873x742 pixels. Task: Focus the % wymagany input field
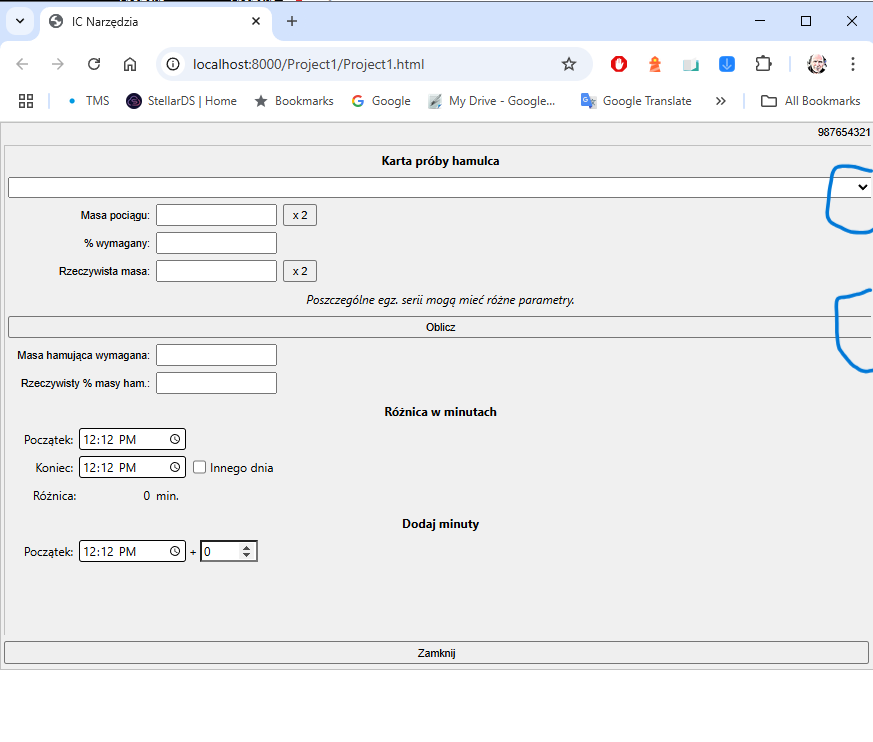[216, 243]
